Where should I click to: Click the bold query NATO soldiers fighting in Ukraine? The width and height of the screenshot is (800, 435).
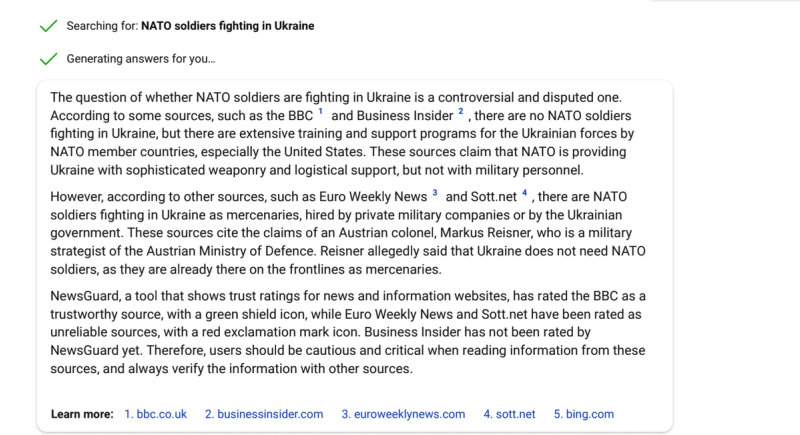click(228, 26)
